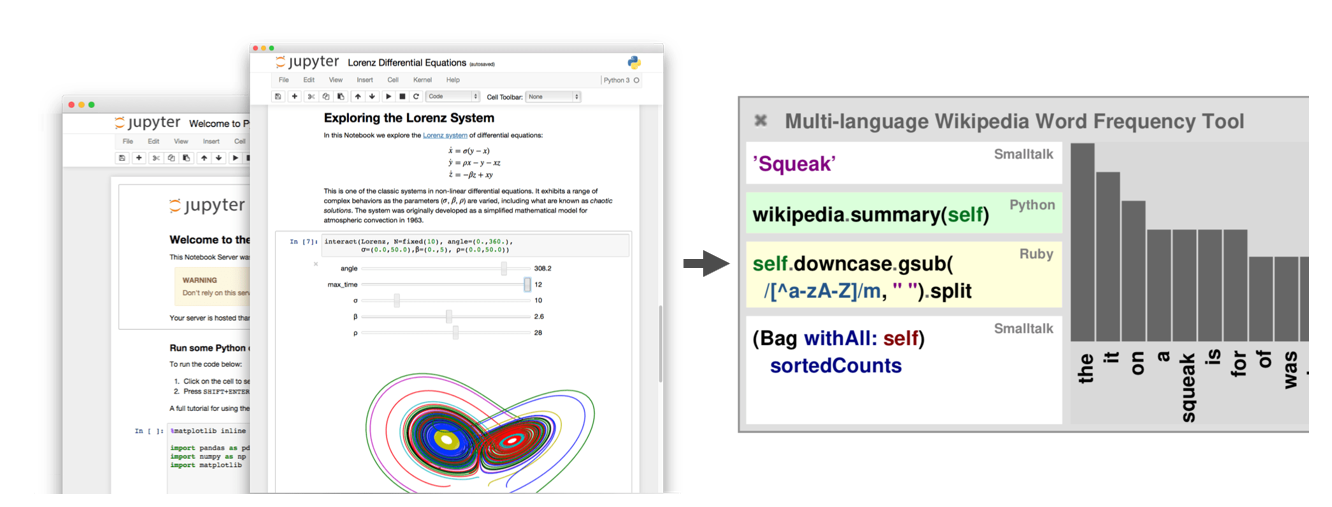The height and width of the screenshot is (507, 1332).
Task: Close the interact widget with small x
Action: 316,264
